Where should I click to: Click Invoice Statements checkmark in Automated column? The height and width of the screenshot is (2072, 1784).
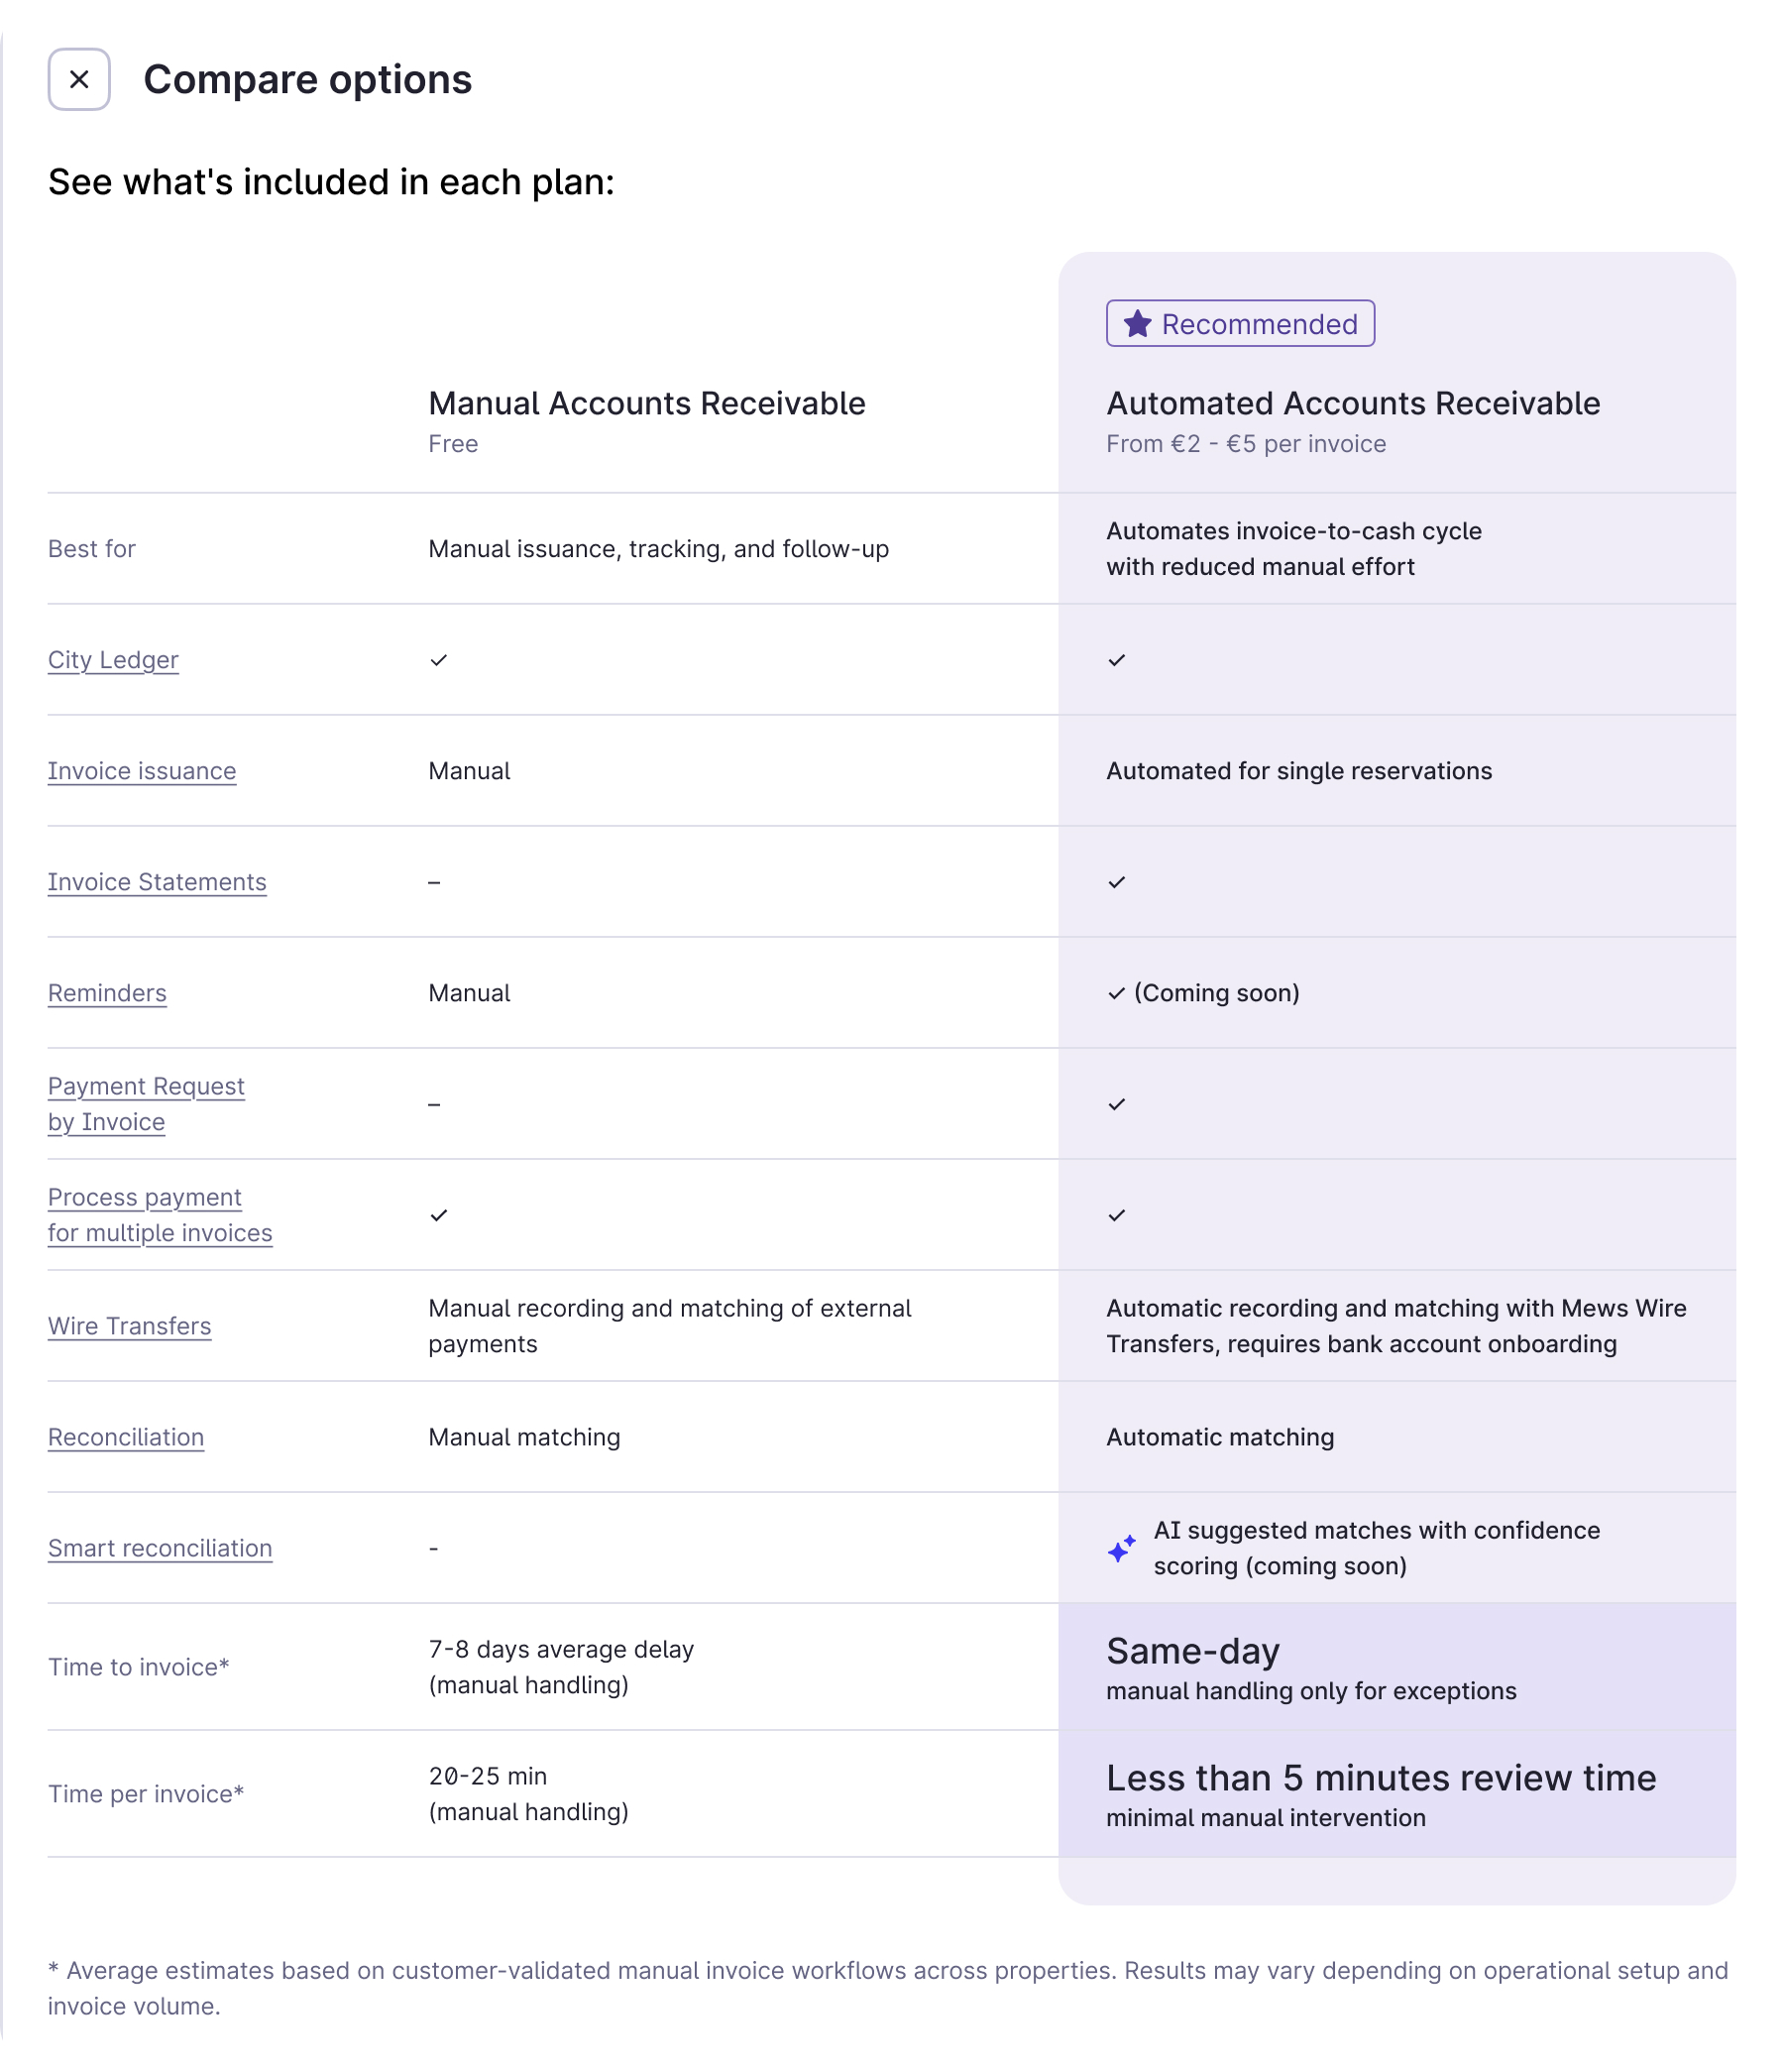pyautogui.click(x=1117, y=882)
